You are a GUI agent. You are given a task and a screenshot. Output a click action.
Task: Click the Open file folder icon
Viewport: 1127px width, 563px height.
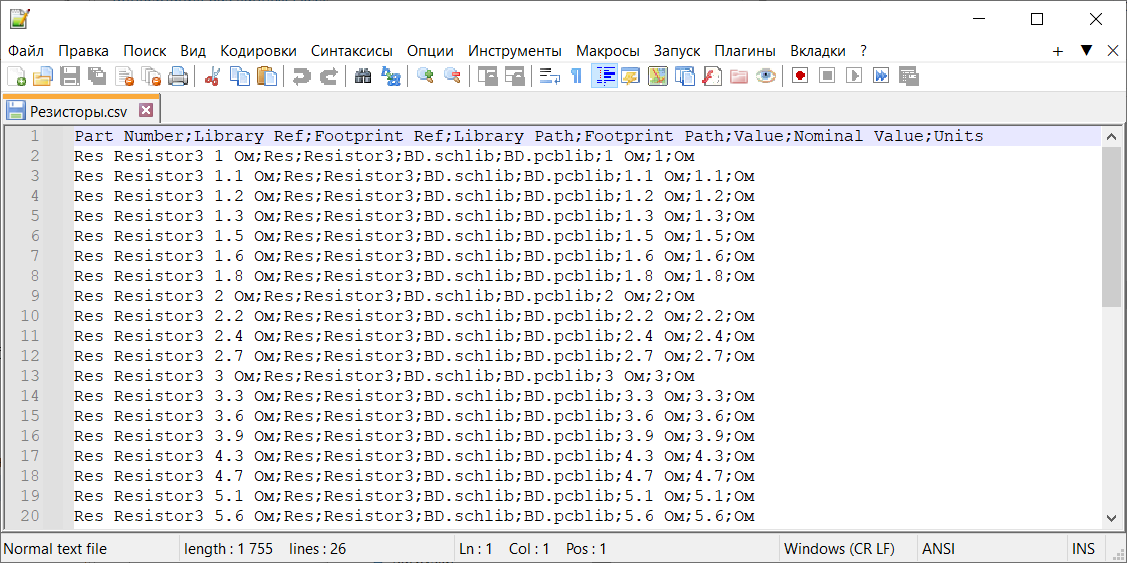43,76
